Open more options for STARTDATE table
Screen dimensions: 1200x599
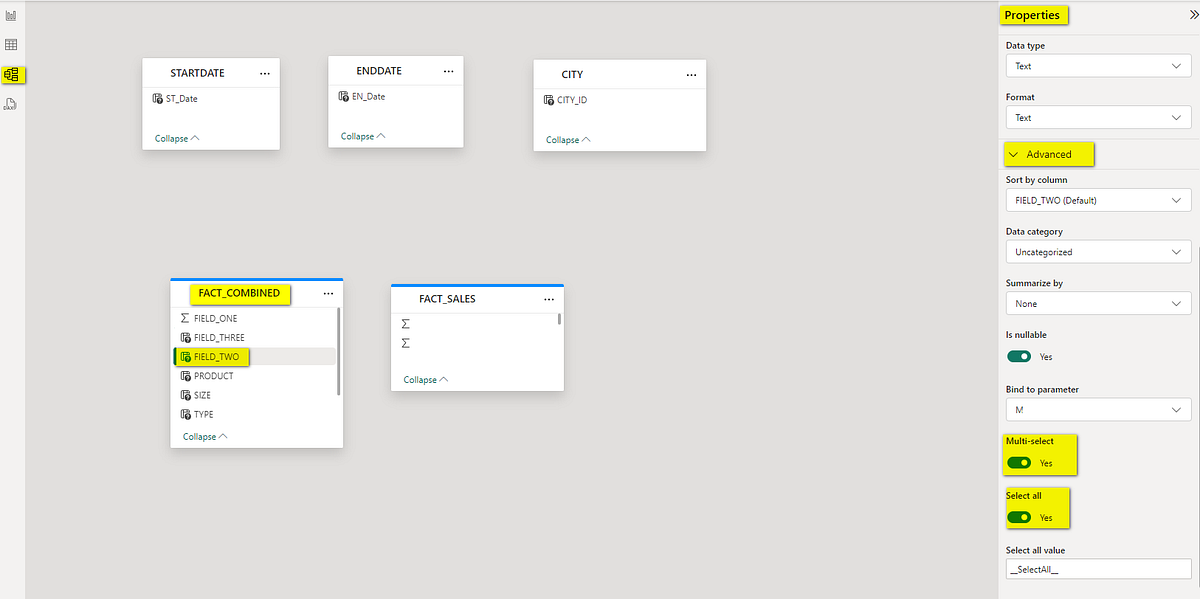(x=264, y=72)
